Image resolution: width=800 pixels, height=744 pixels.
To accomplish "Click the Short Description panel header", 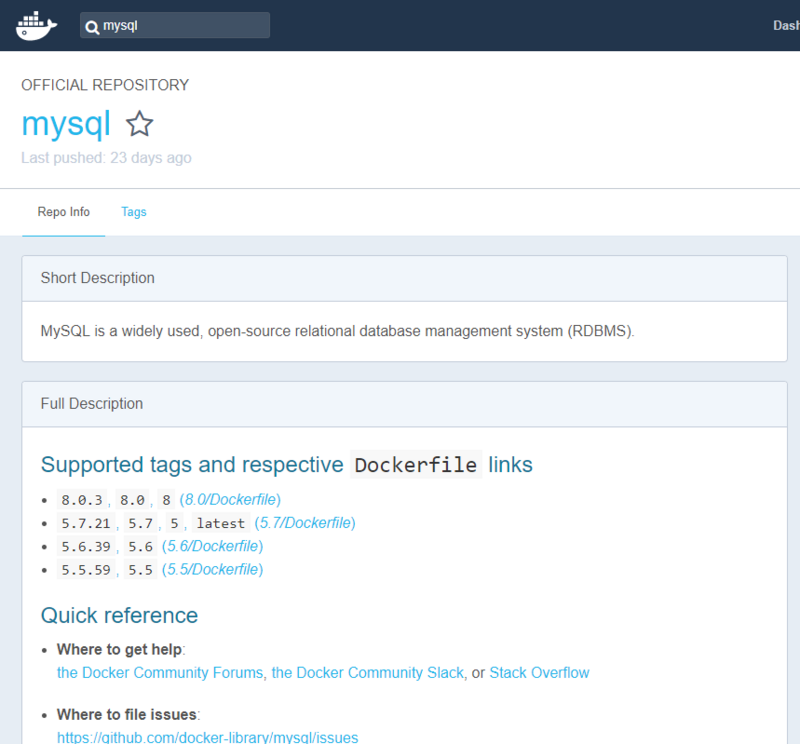I will coord(405,279).
